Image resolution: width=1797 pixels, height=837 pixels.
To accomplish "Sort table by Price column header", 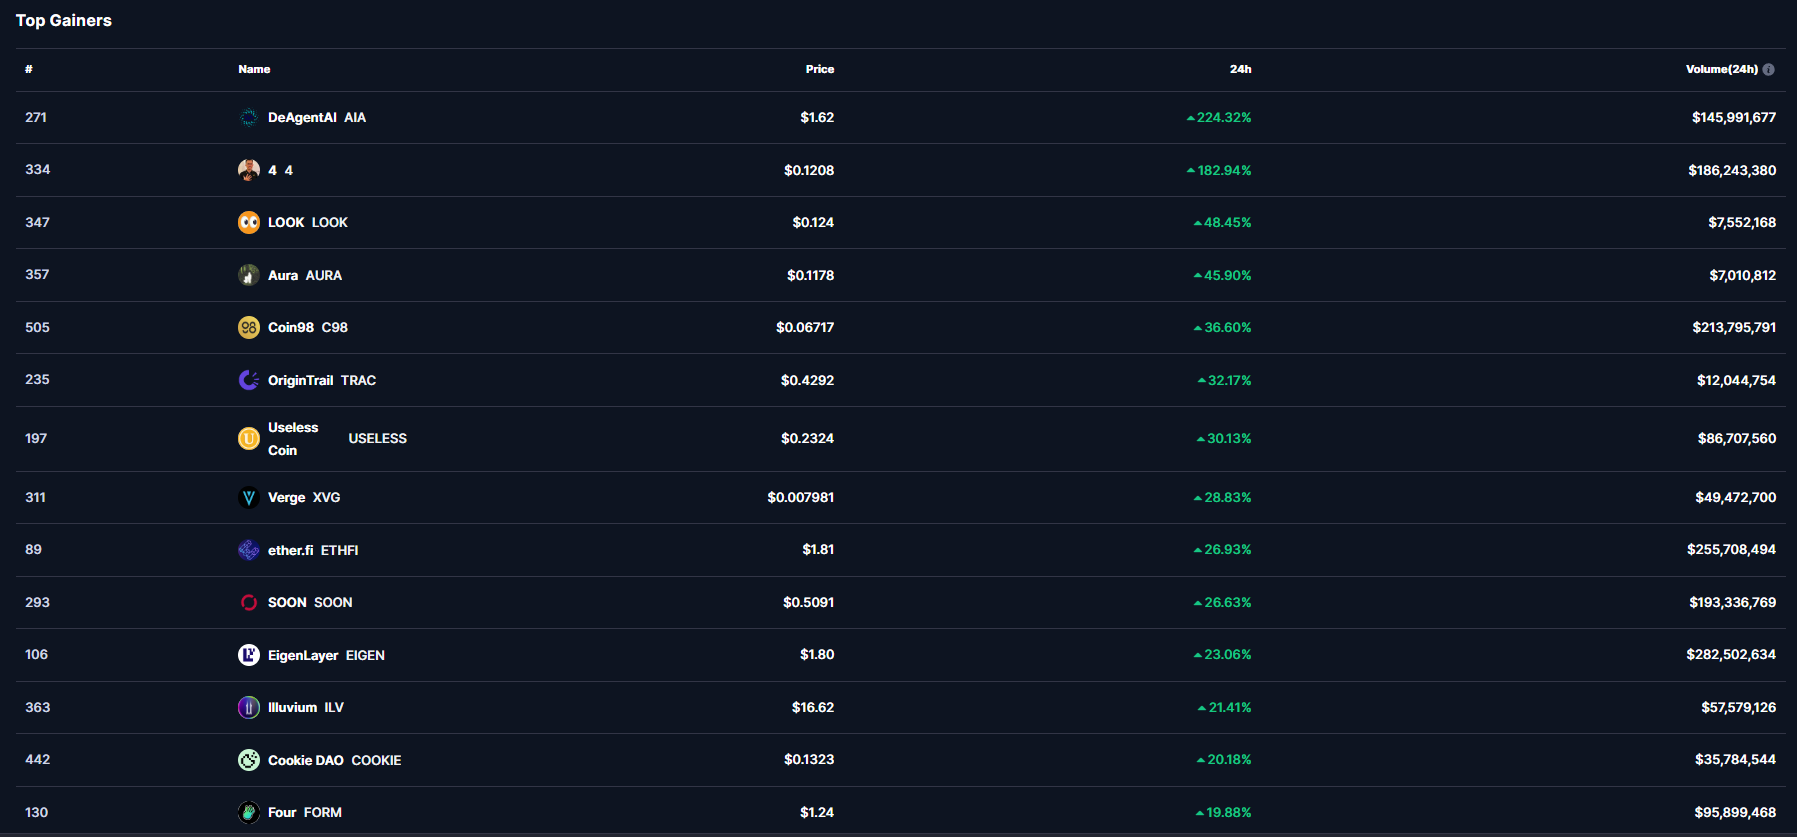I will click(x=819, y=70).
